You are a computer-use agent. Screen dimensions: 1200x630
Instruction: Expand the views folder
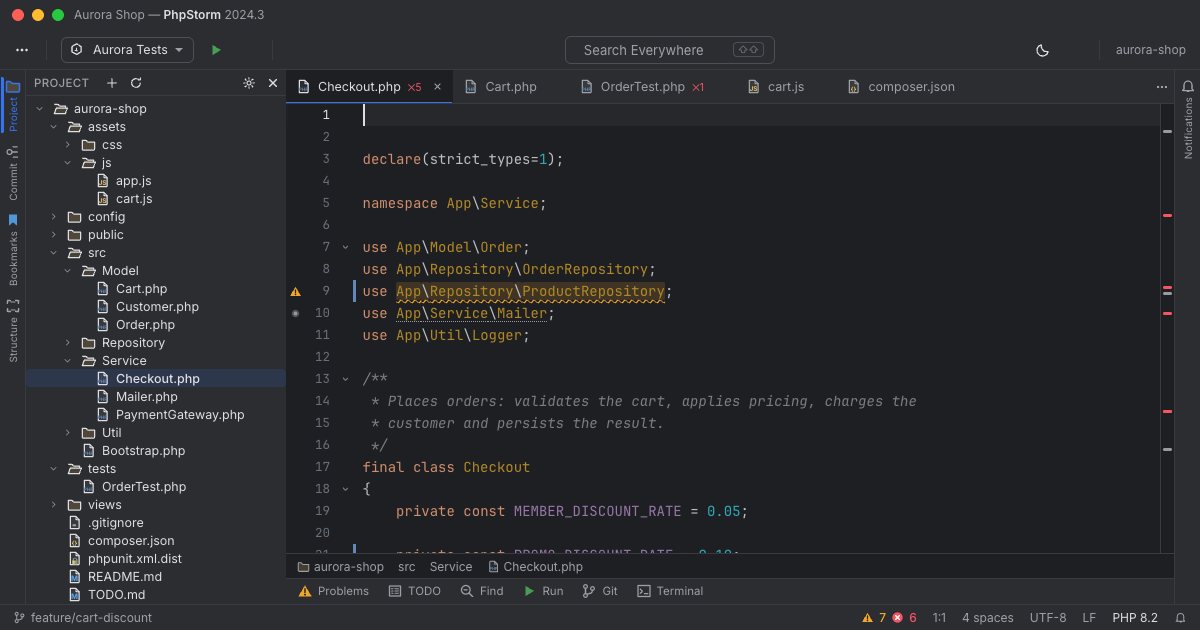53,505
